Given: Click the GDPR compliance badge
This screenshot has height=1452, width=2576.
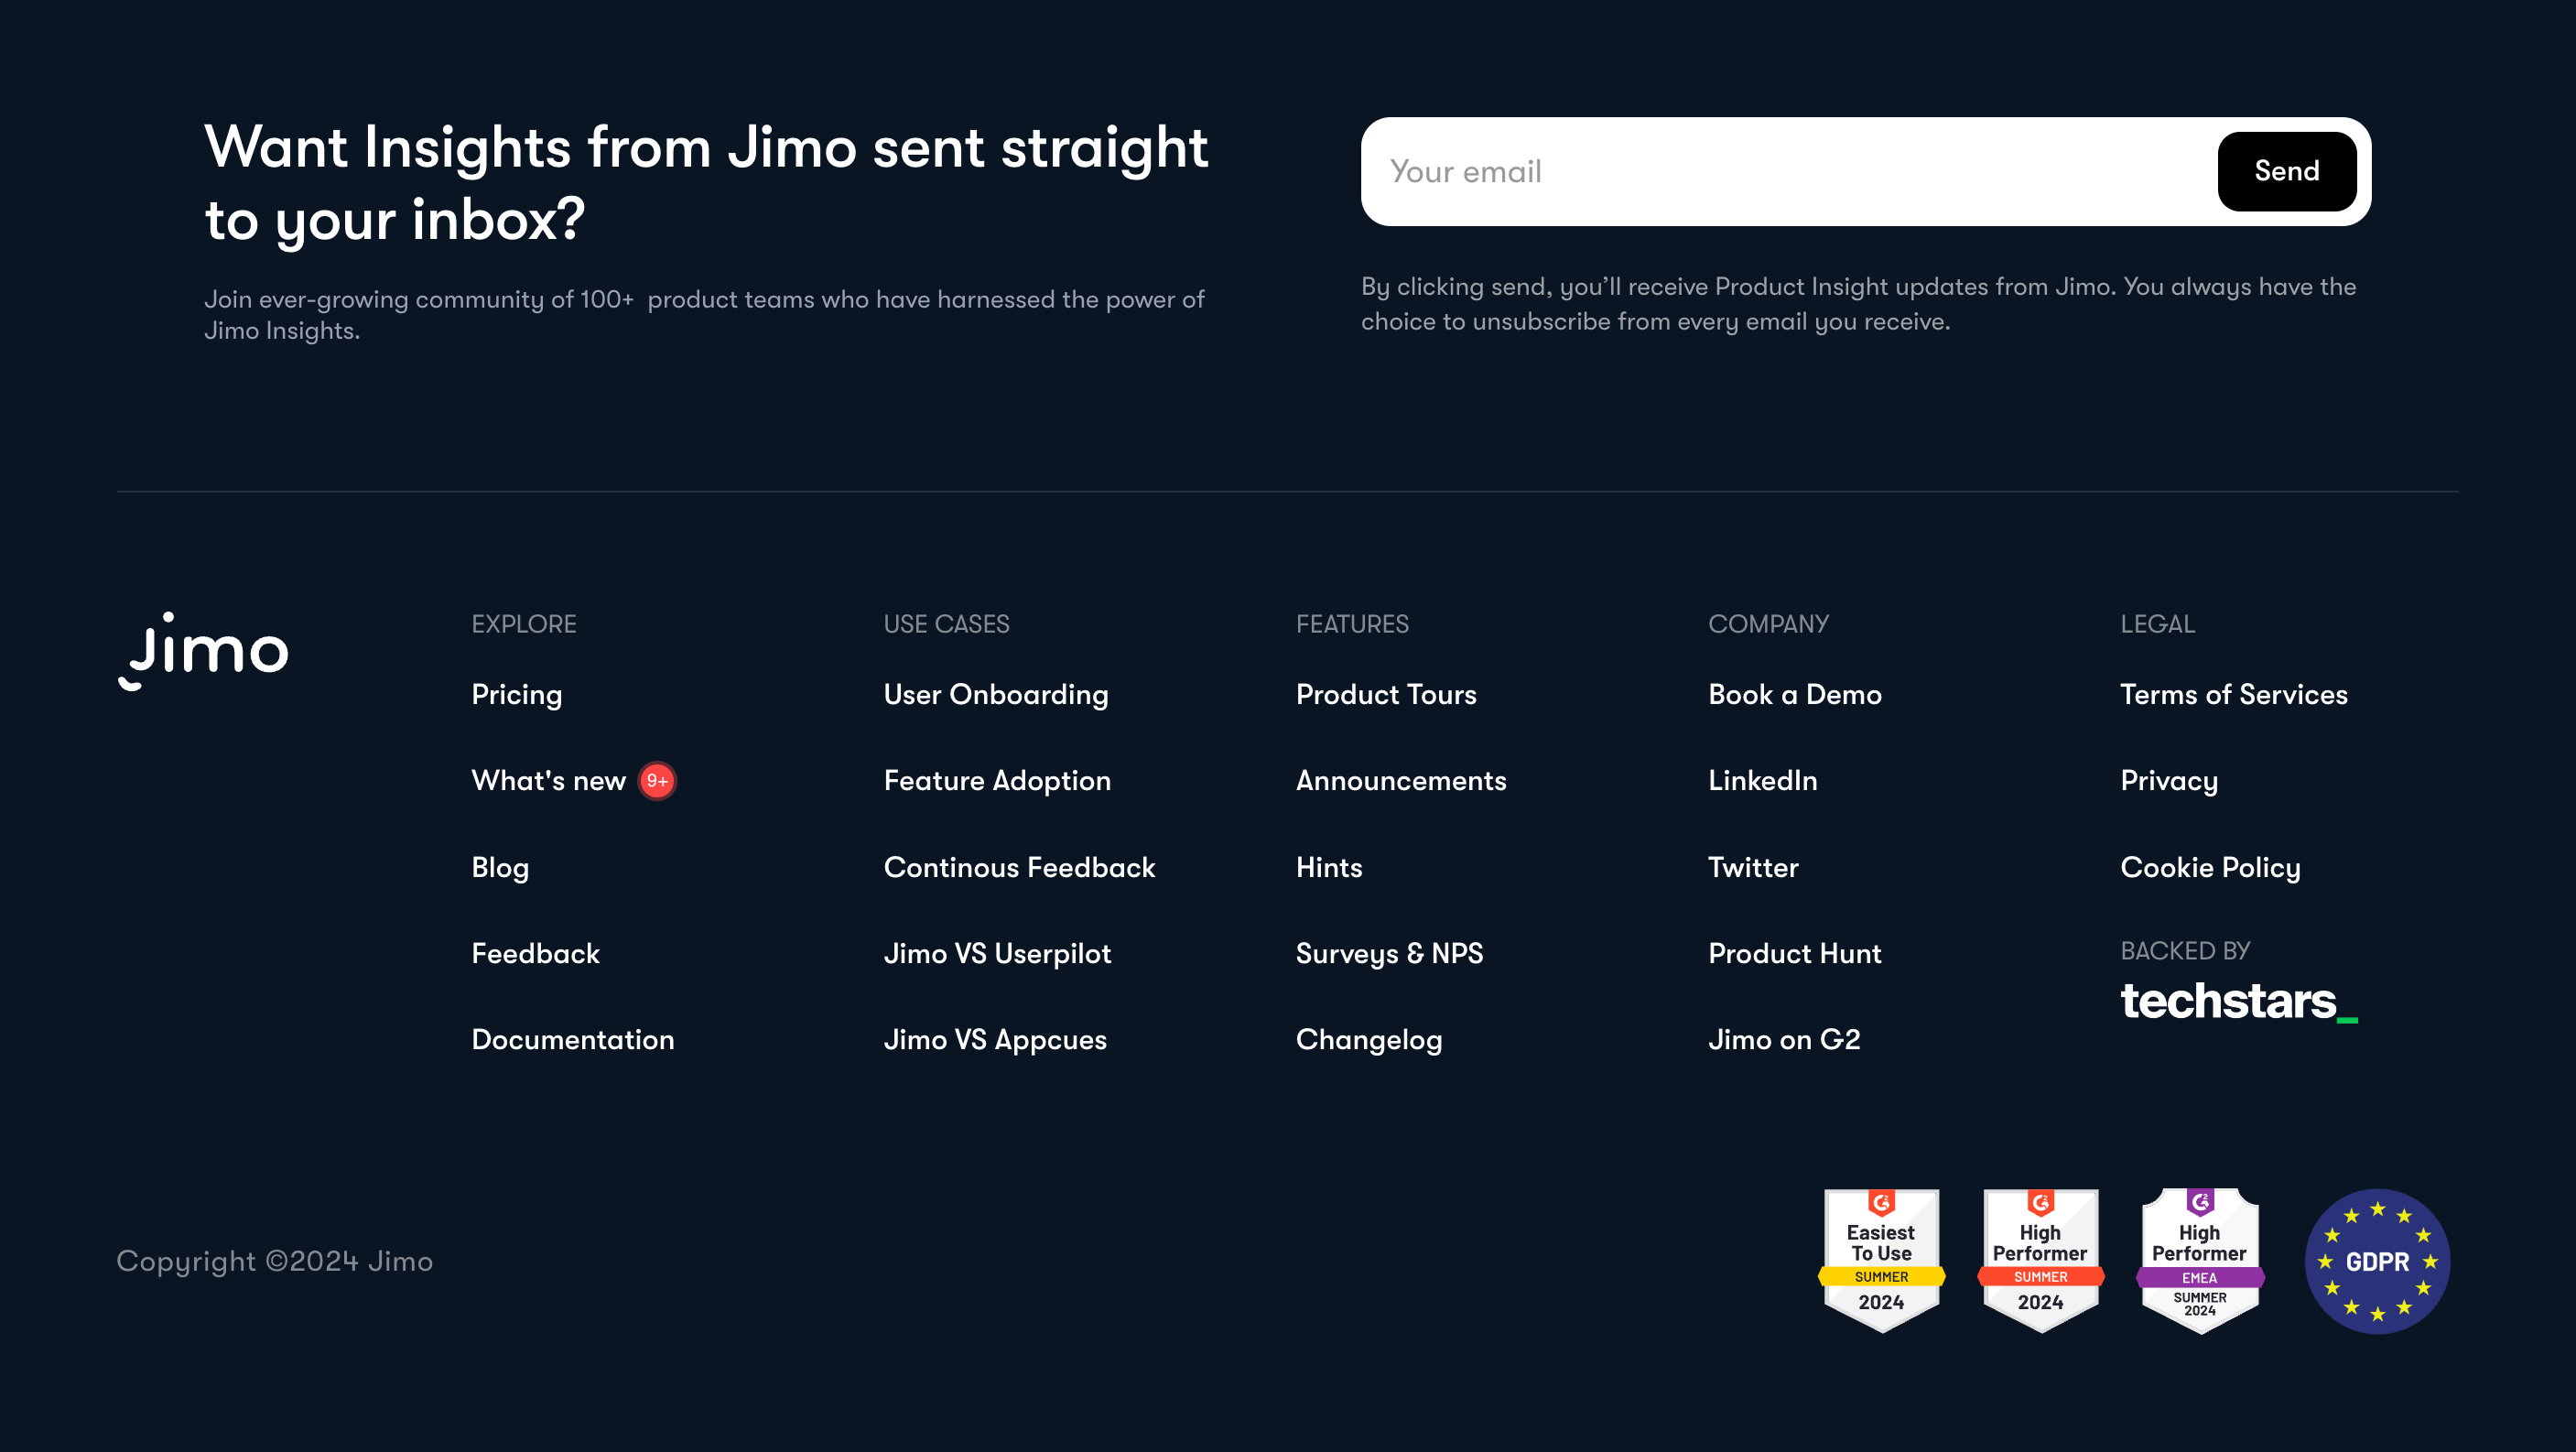Looking at the screenshot, I should [2377, 1261].
